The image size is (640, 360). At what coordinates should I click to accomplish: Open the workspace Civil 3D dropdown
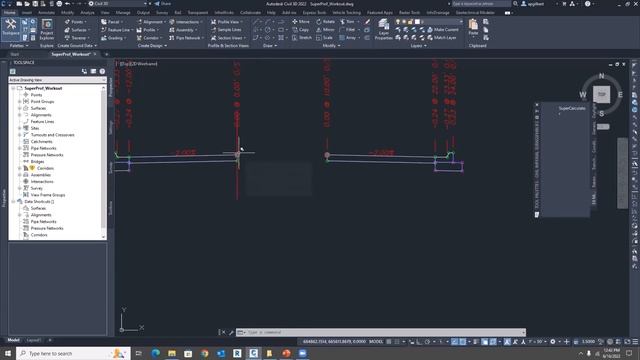click(118, 4)
